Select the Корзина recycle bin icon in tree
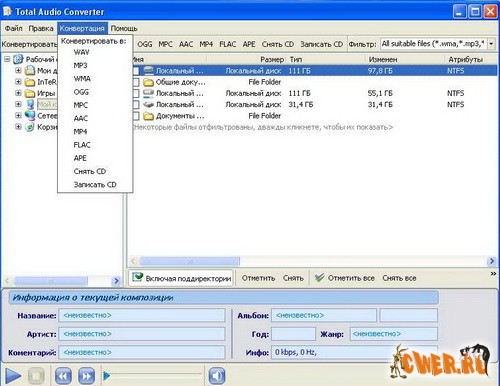Image resolution: width=500 pixels, height=386 pixels. point(30,127)
